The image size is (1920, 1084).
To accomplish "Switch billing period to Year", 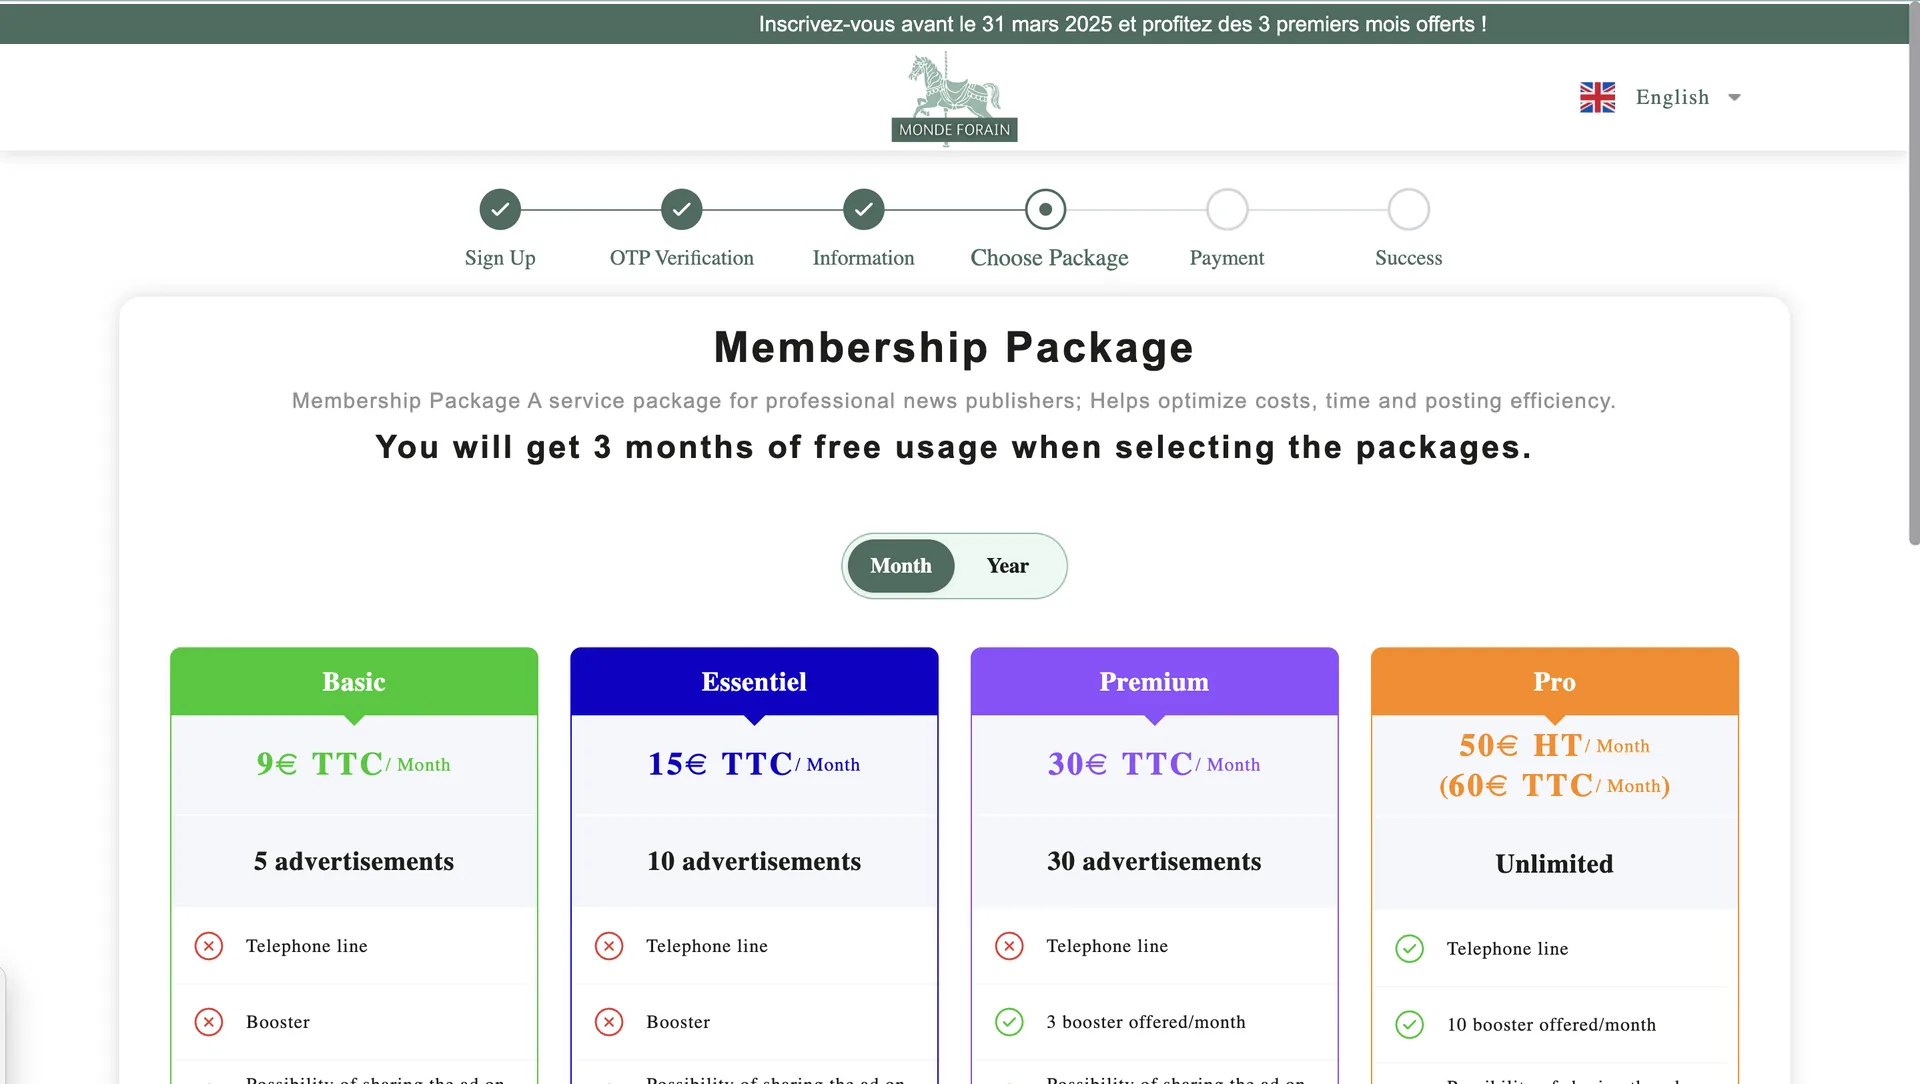I will [1007, 566].
